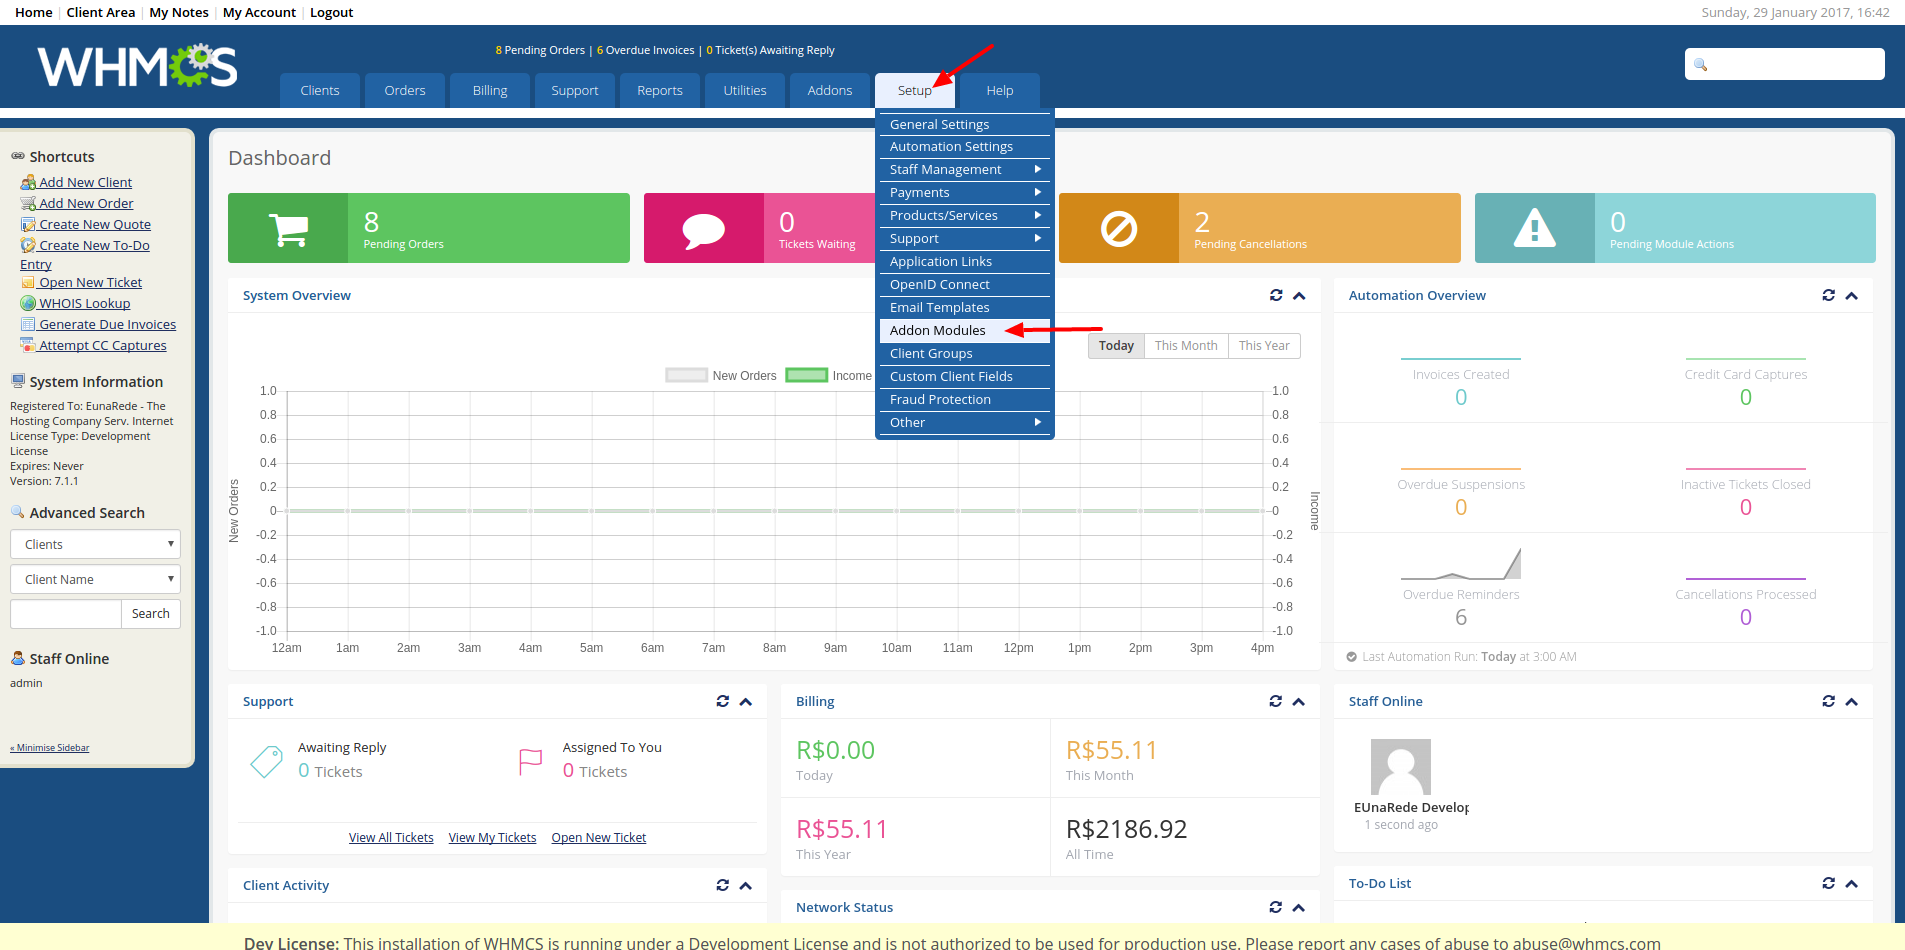Switch chart to This Month view
1905x950 pixels.
(1185, 346)
